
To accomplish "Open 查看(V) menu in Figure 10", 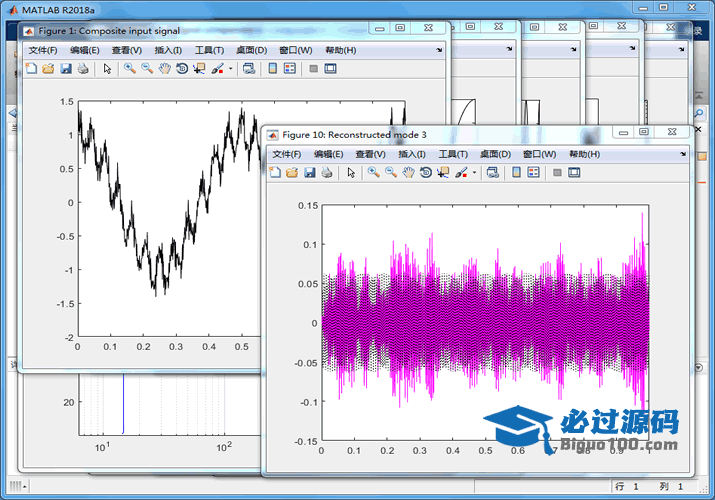I will (371, 154).
